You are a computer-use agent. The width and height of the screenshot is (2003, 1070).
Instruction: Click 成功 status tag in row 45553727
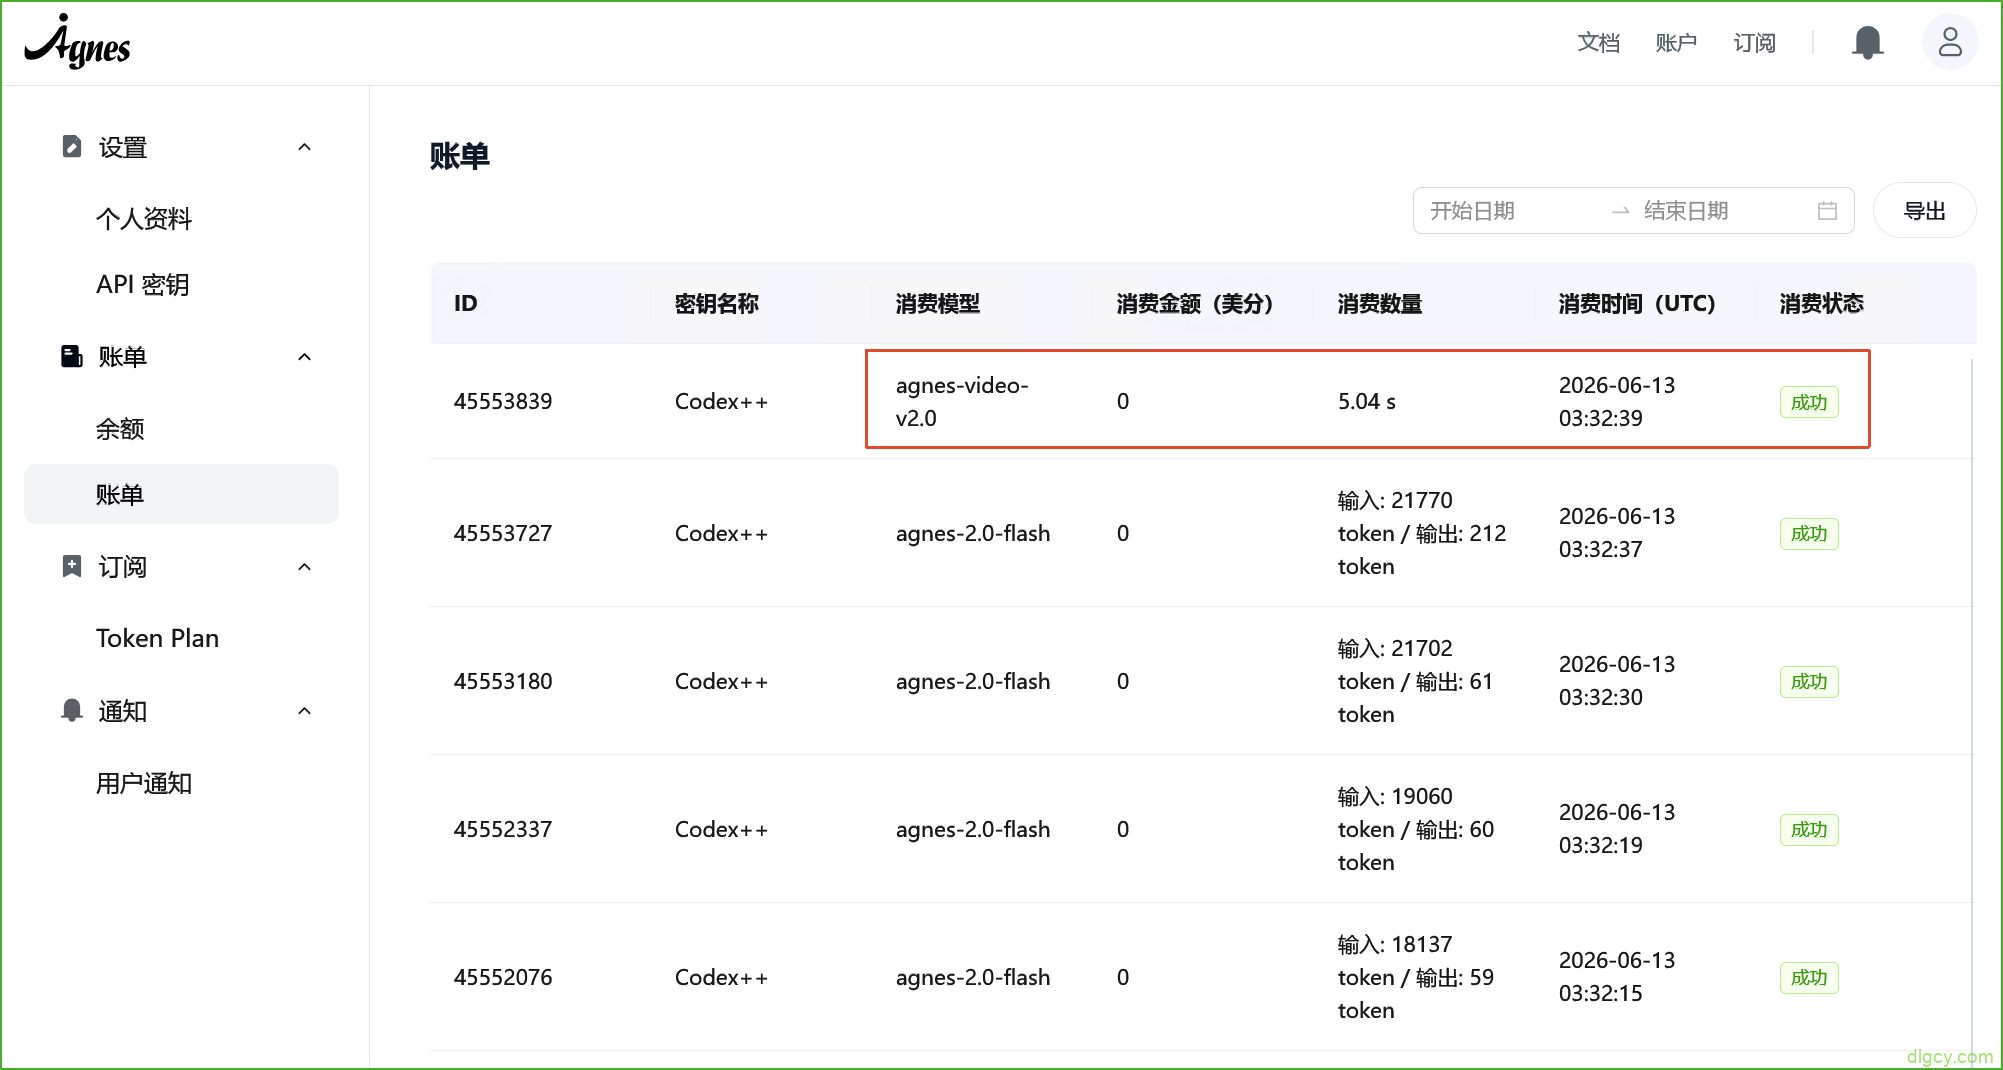click(x=1809, y=534)
